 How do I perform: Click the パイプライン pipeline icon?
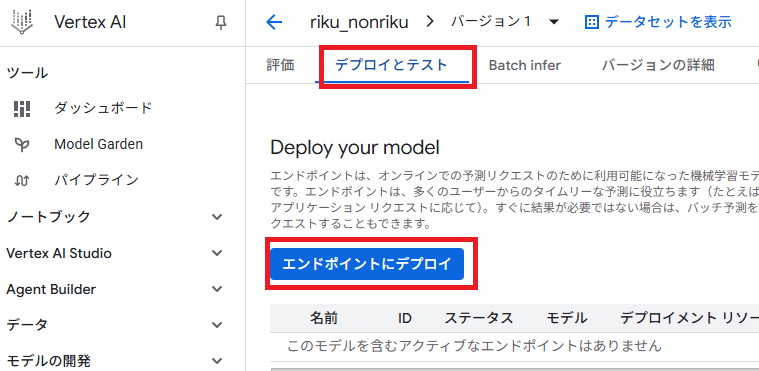pos(22,180)
